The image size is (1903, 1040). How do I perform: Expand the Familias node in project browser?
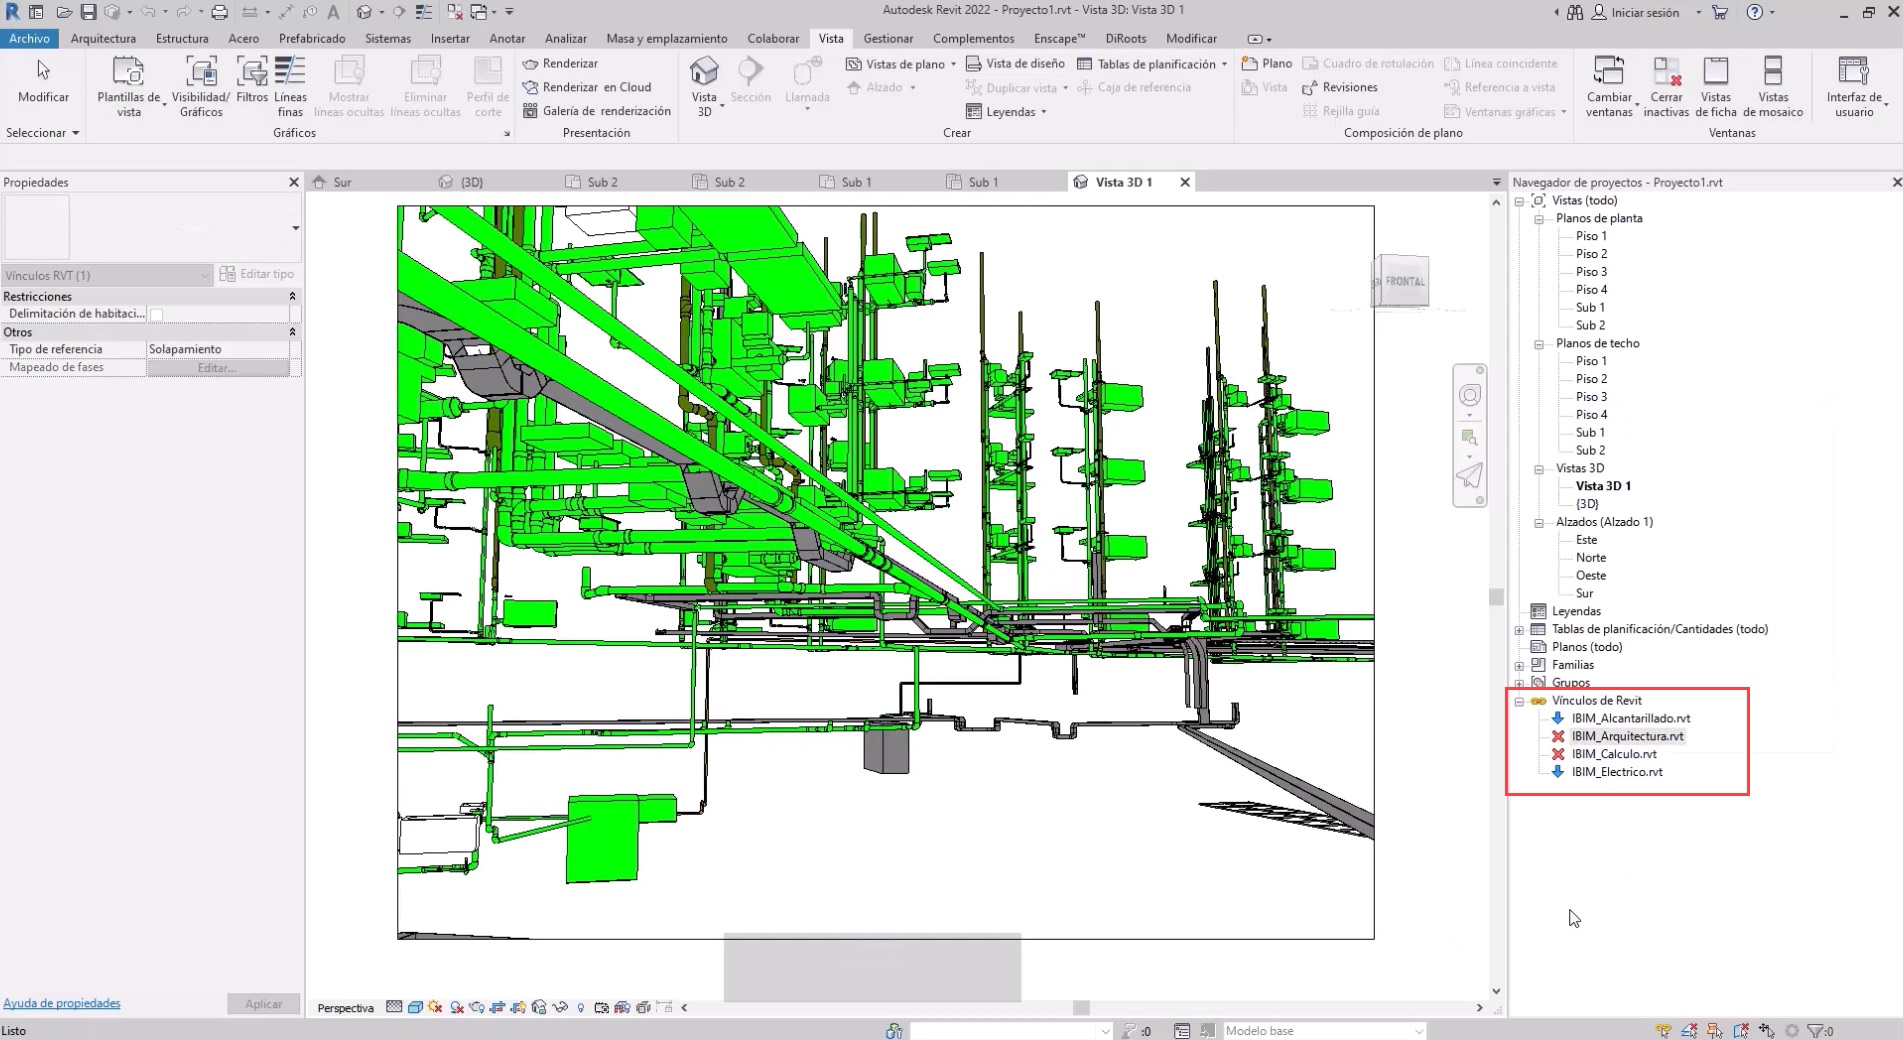(x=1518, y=664)
